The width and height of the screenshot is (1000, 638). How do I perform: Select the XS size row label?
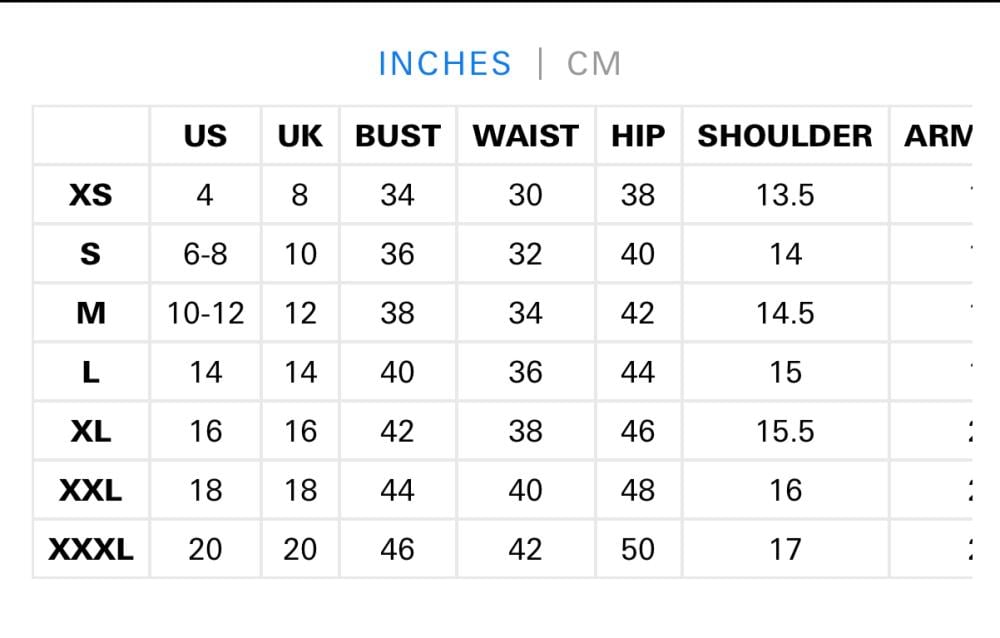91,195
